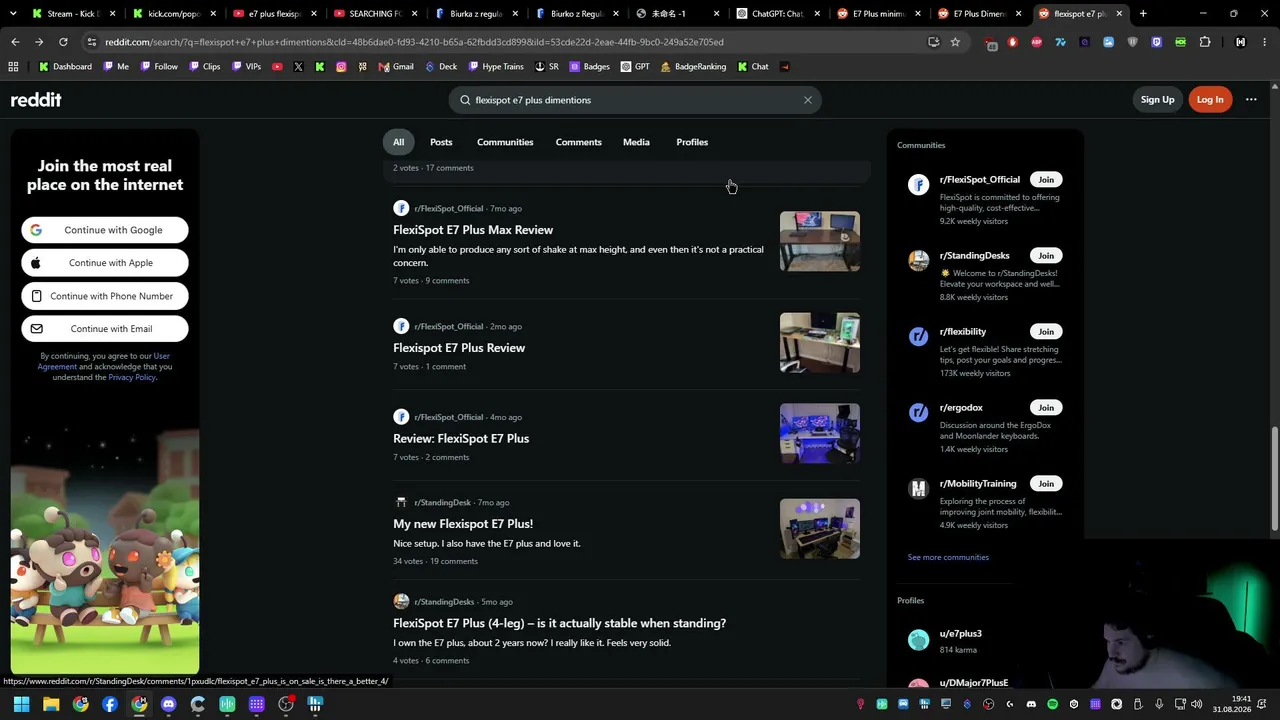Open the Review: FlexiSpot E7 Plus post
This screenshot has width=1280, height=720.
click(x=461, y=438)
